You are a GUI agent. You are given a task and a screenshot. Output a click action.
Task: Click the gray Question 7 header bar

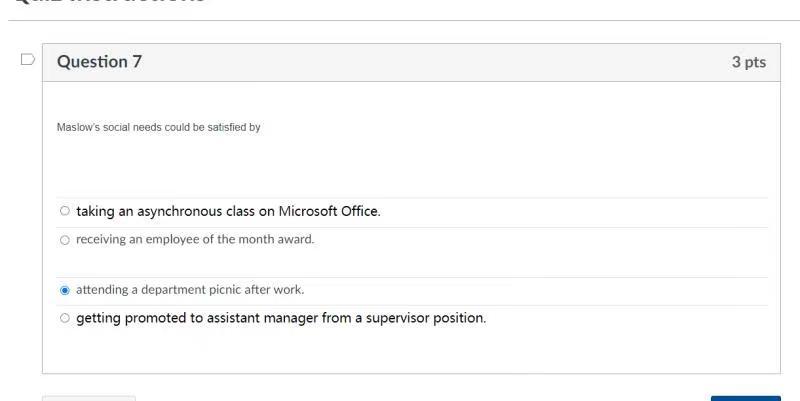[x=411, y=62]
